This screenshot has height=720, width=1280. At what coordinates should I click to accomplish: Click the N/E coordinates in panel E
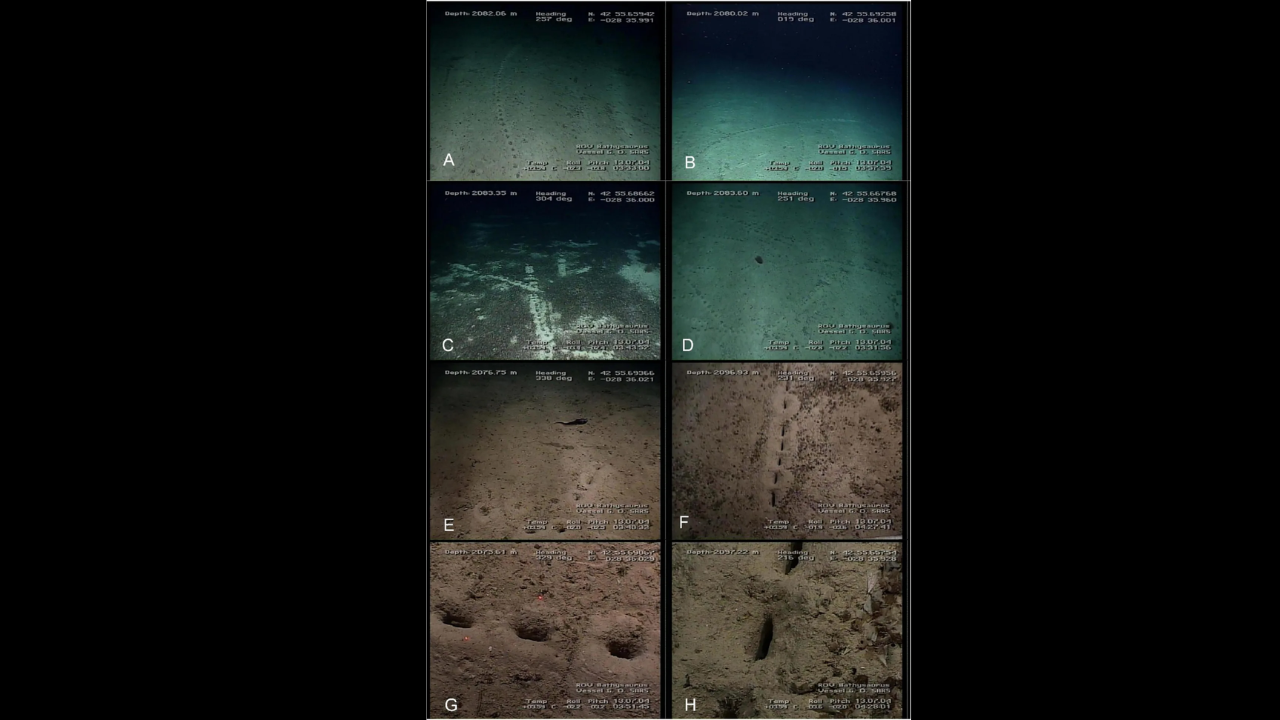click(621, 375)
